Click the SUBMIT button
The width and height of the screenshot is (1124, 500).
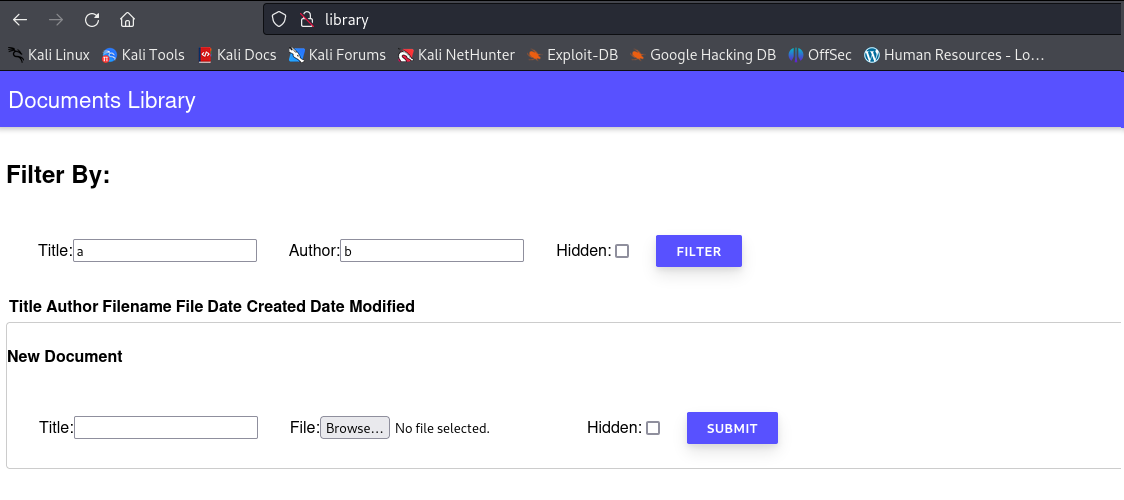pos(732,428)
